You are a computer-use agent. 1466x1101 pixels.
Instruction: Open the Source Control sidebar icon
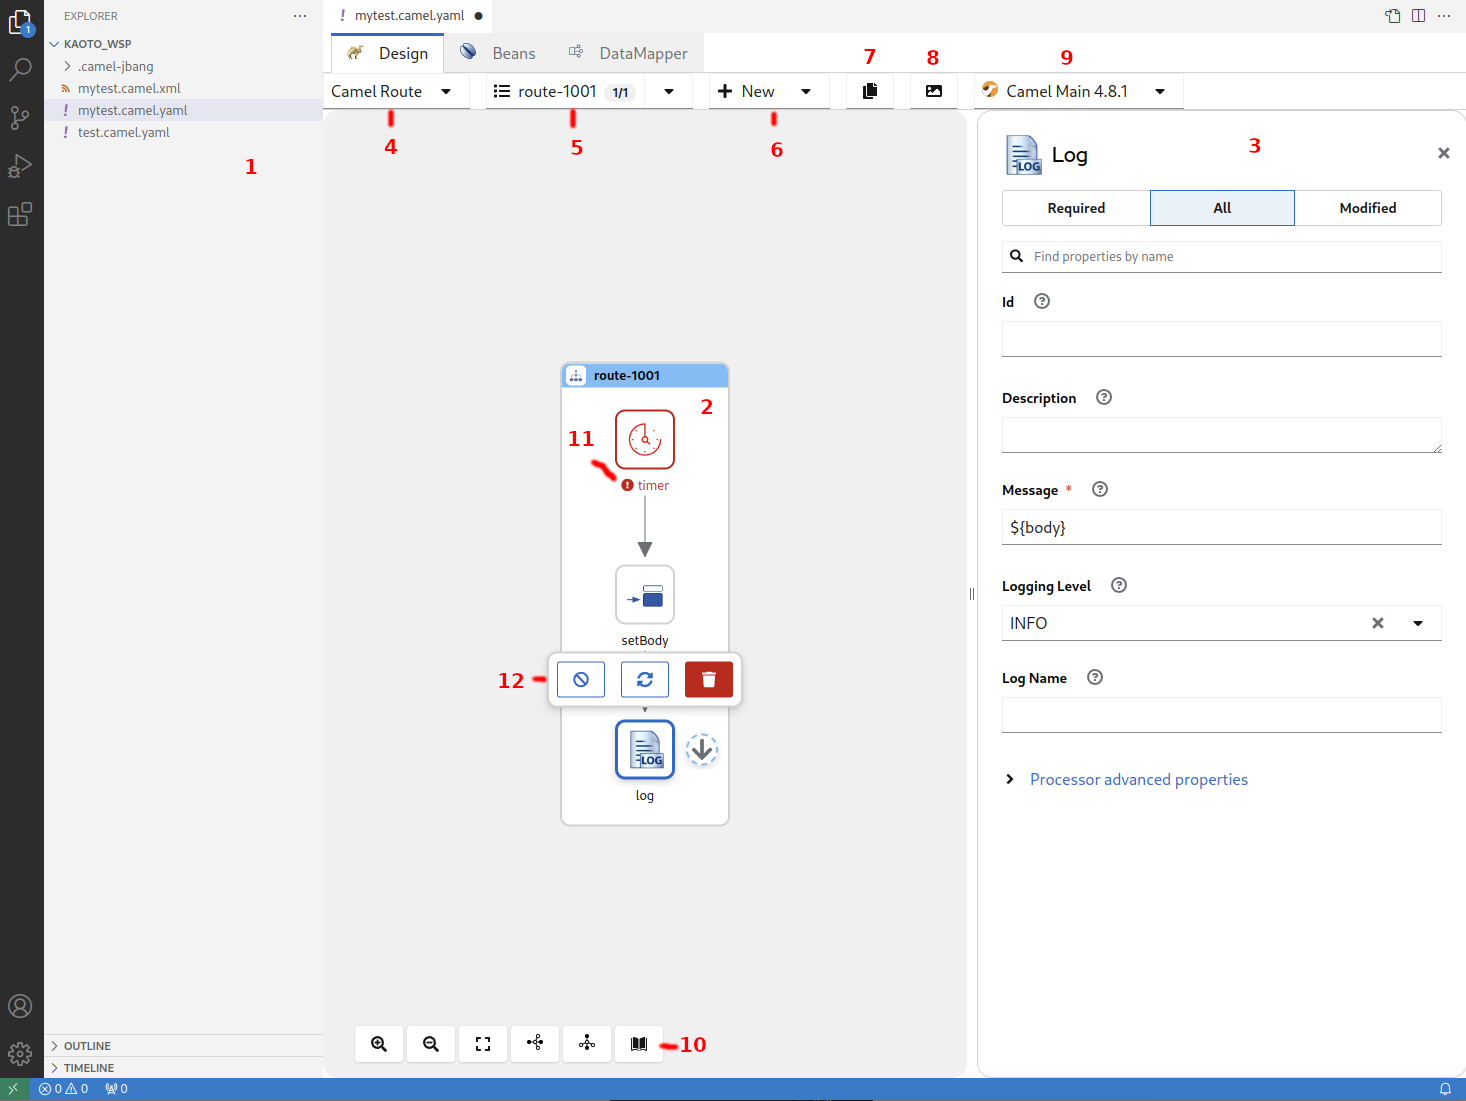pos(20,118)
